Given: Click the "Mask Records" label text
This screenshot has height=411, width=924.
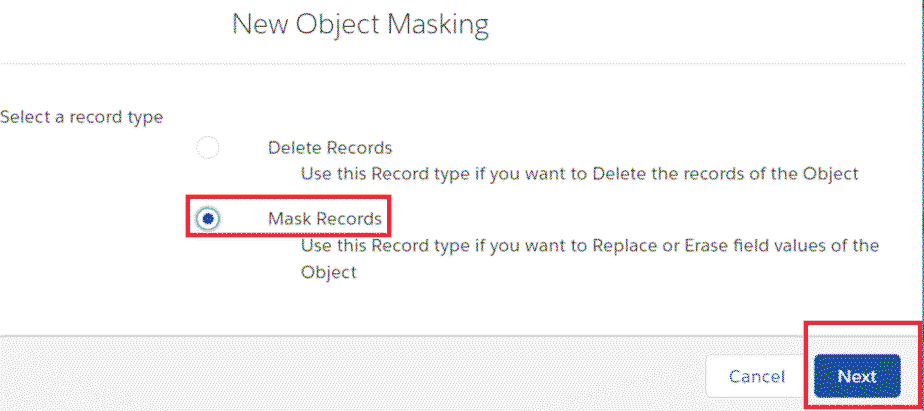Looking at the screenshot, I should tap(324, 219).
